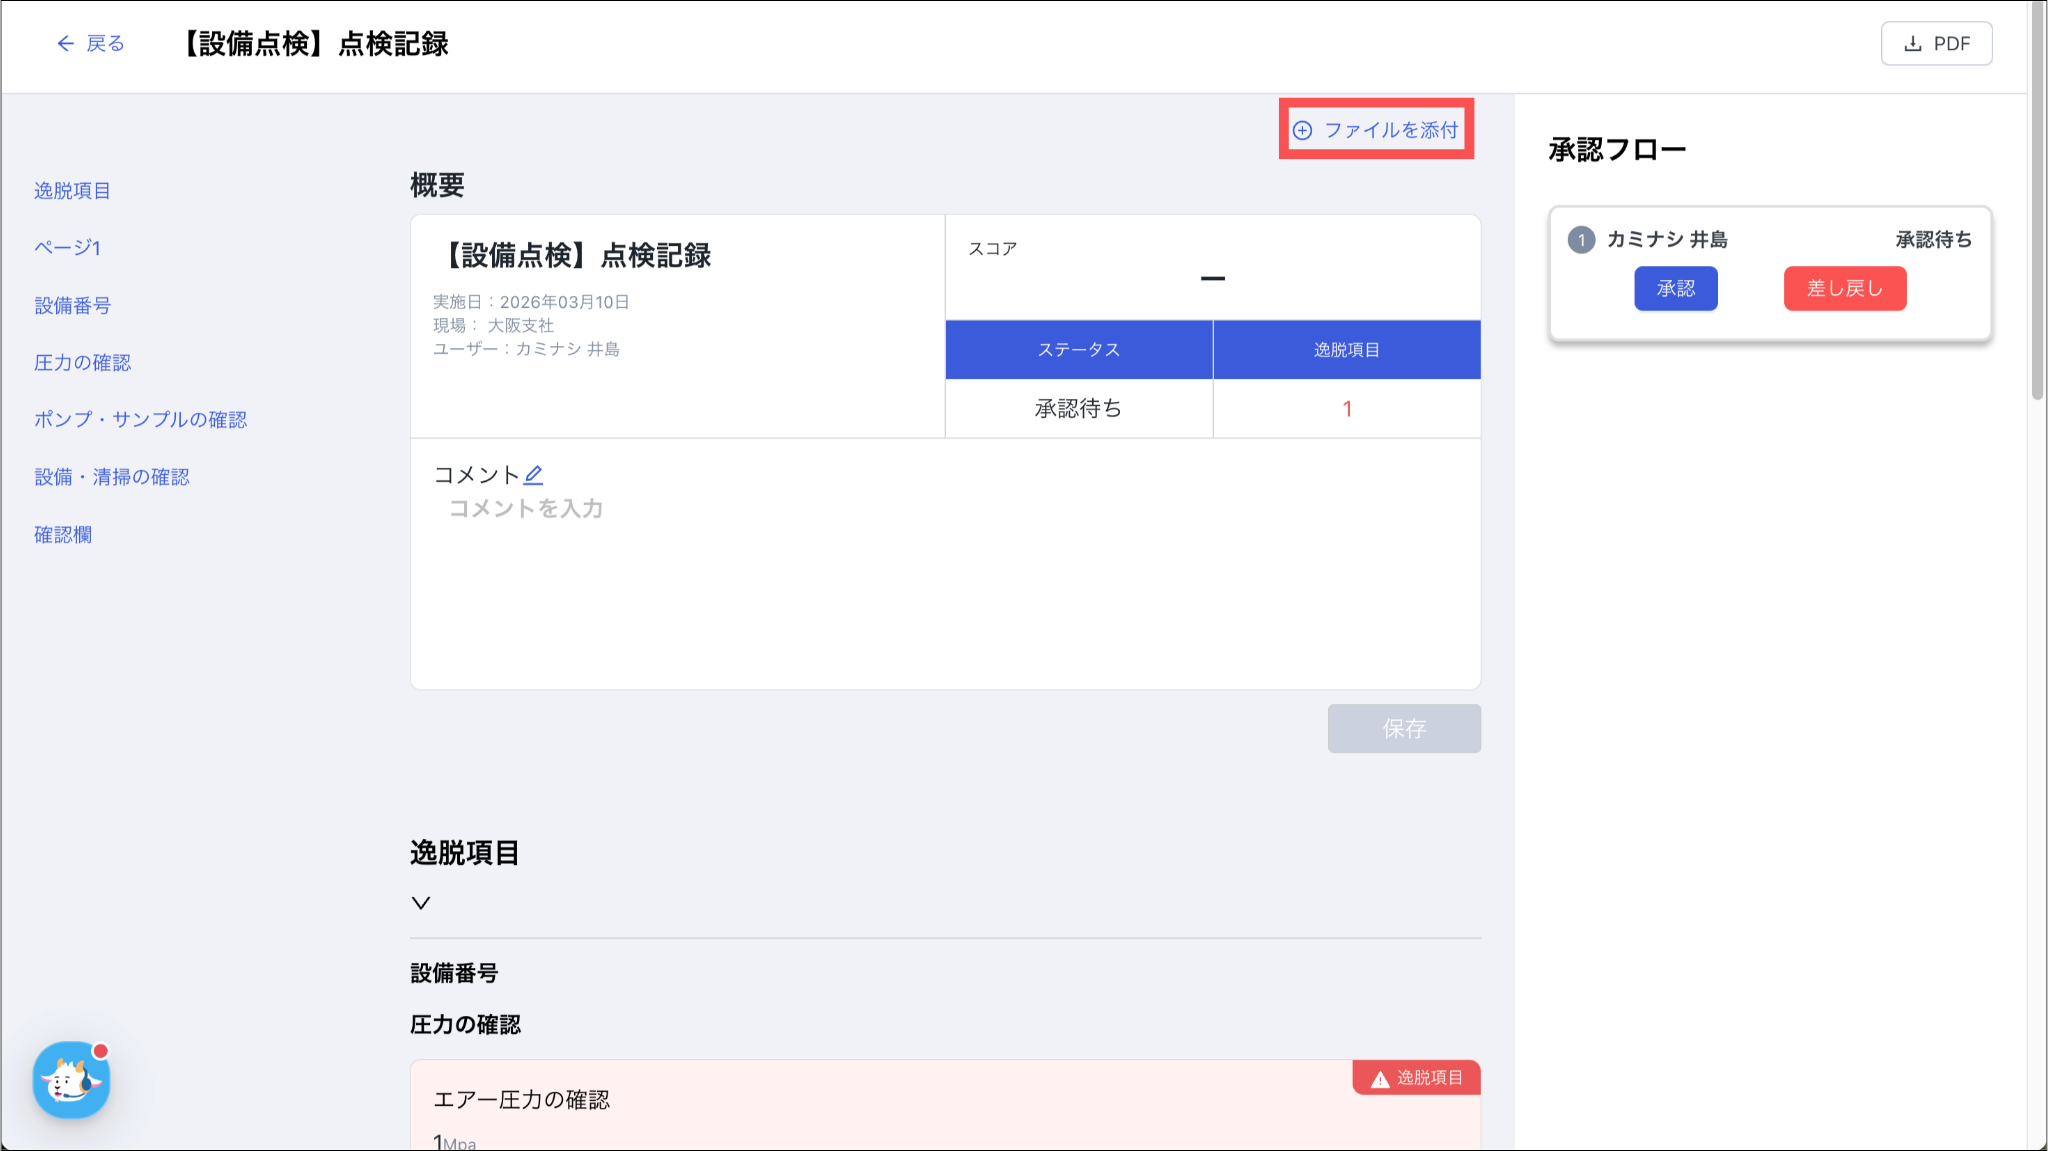
Task: Click the back arrow 戻る link
Action: coord(90,44)
